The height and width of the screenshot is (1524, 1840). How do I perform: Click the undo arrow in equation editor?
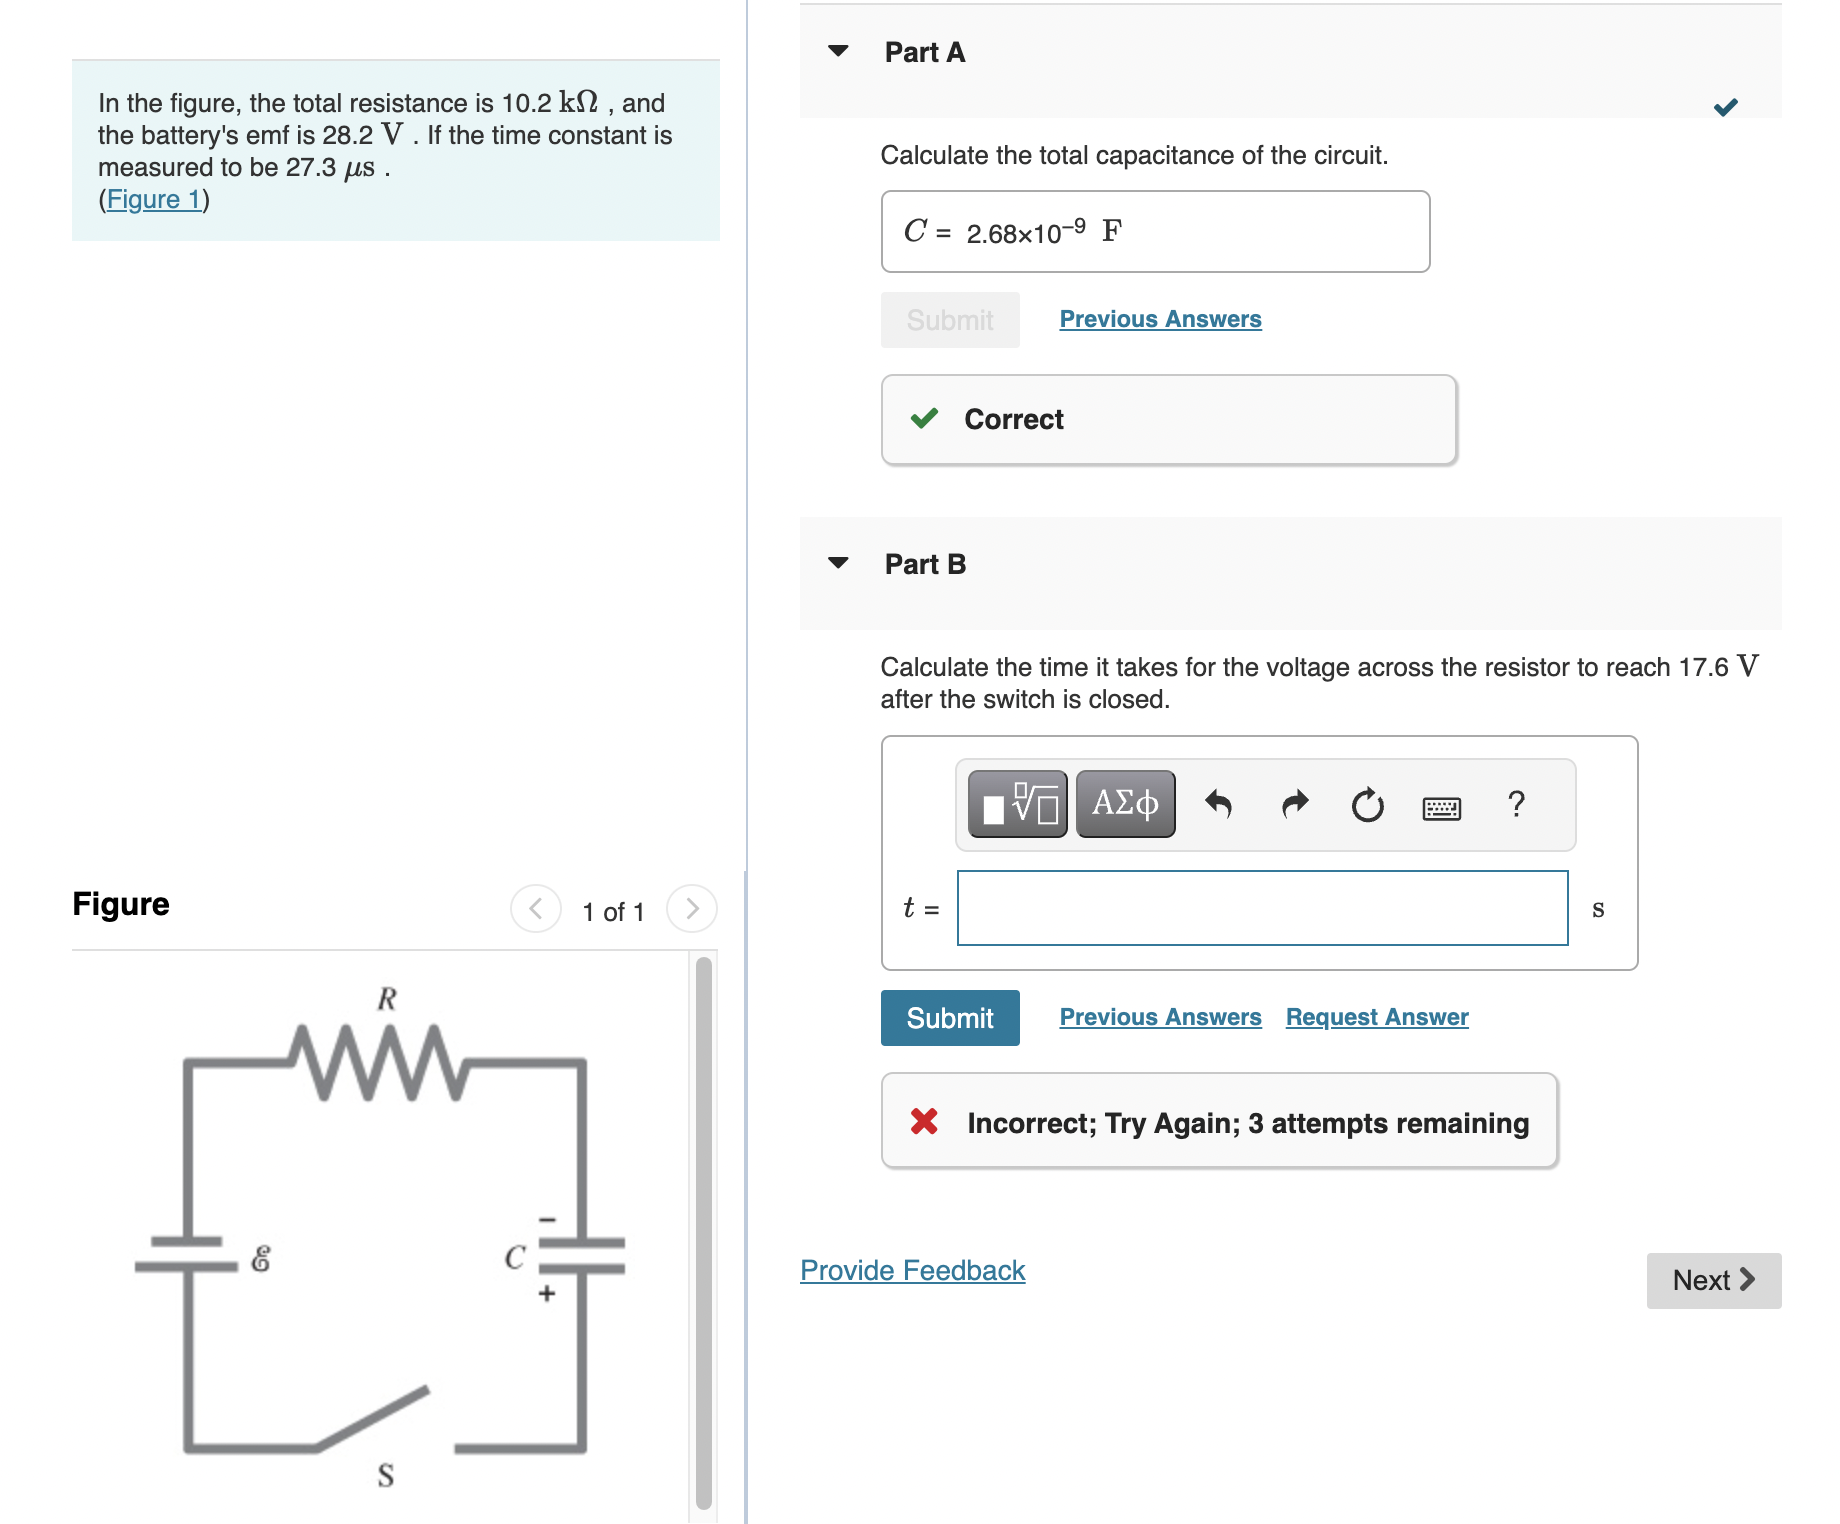pos(1219,804)
